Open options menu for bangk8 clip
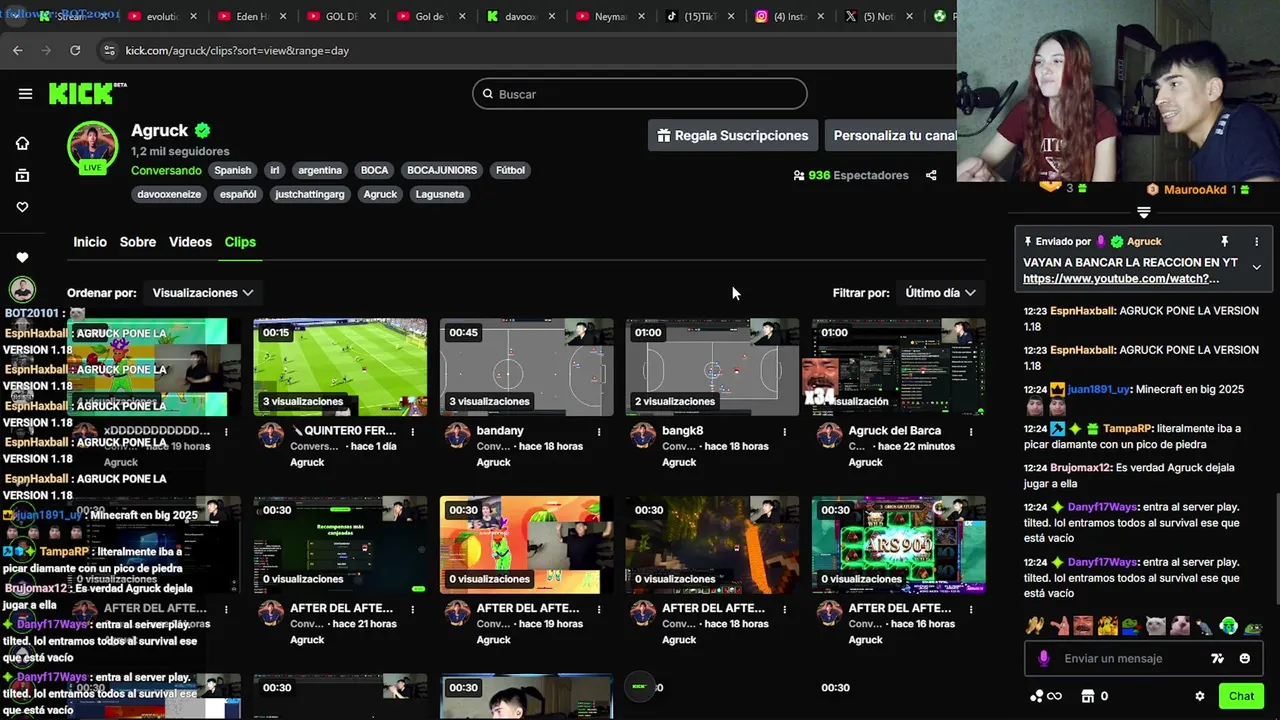1280x720 pixels. tap(785, 432)
